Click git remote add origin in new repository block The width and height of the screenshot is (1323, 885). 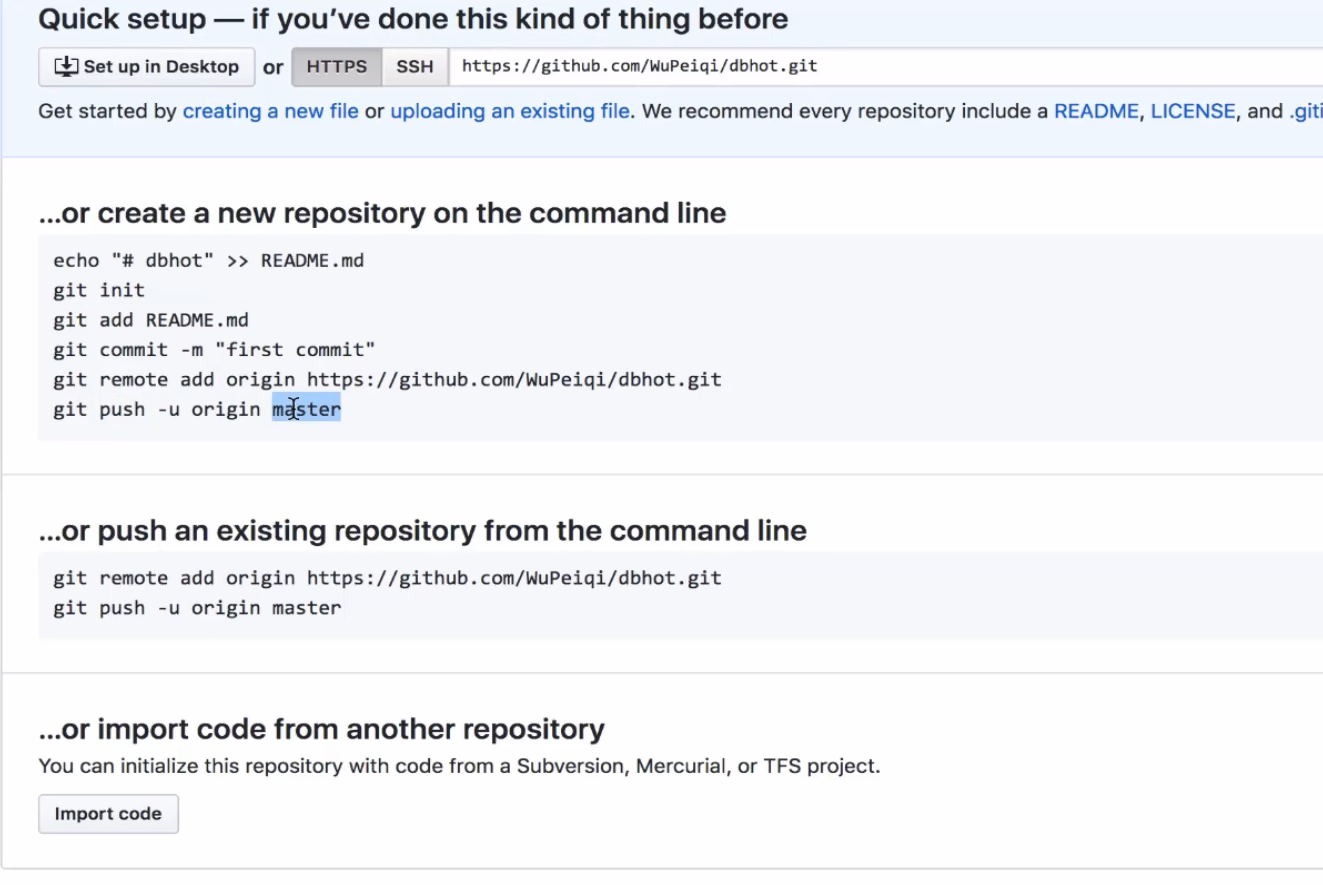pyautogui.click(x=387, y=380)
